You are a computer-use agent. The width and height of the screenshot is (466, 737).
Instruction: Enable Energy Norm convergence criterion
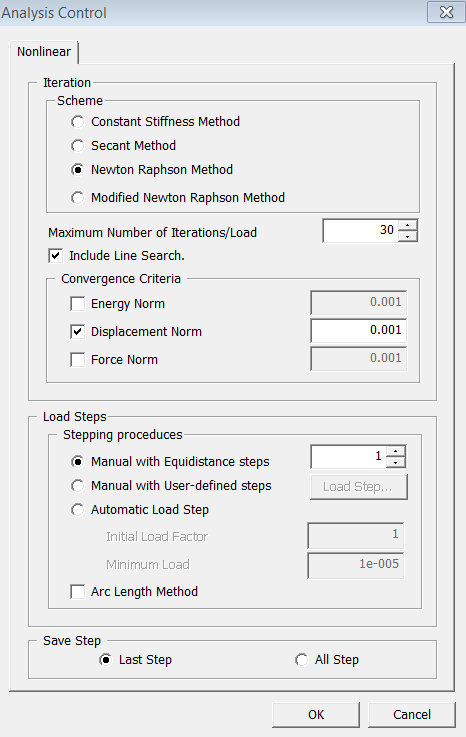click(x=78, y=304)
